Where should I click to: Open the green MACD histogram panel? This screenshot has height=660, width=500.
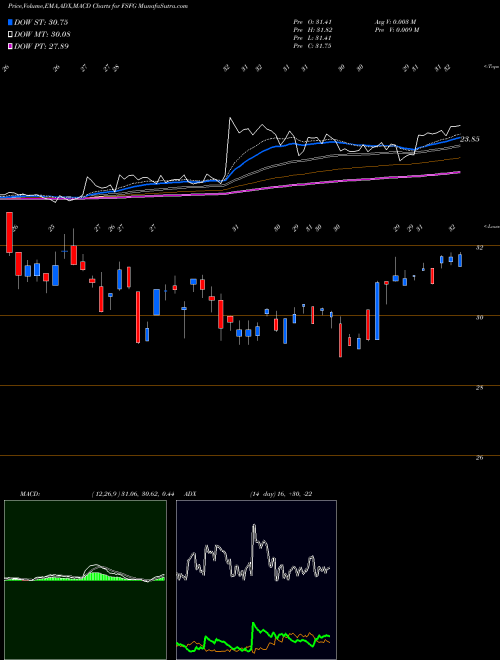[85, 580]
